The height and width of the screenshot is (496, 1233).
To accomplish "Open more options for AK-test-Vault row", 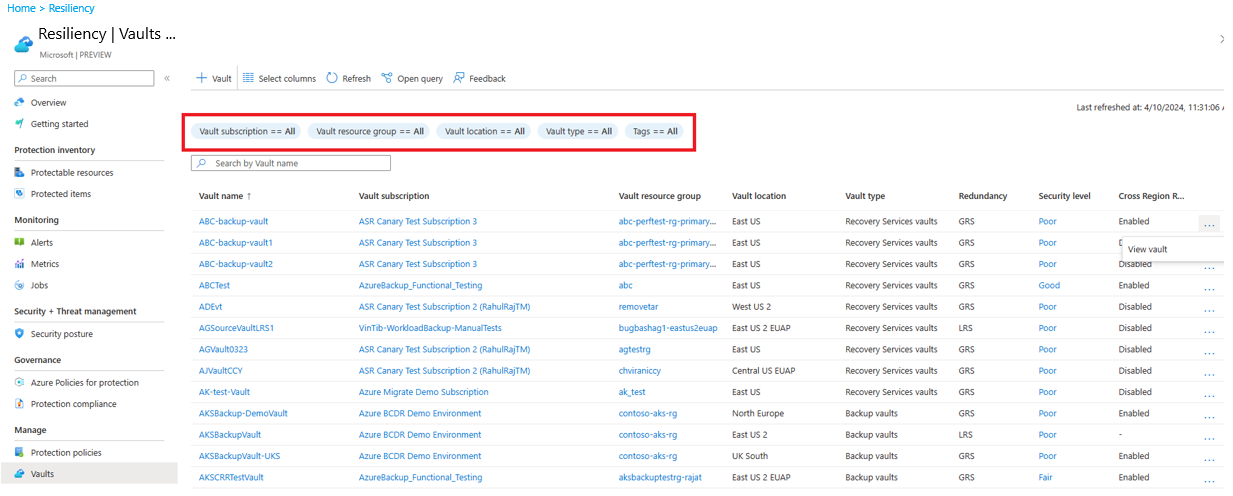I will [x=1209, y=395].
